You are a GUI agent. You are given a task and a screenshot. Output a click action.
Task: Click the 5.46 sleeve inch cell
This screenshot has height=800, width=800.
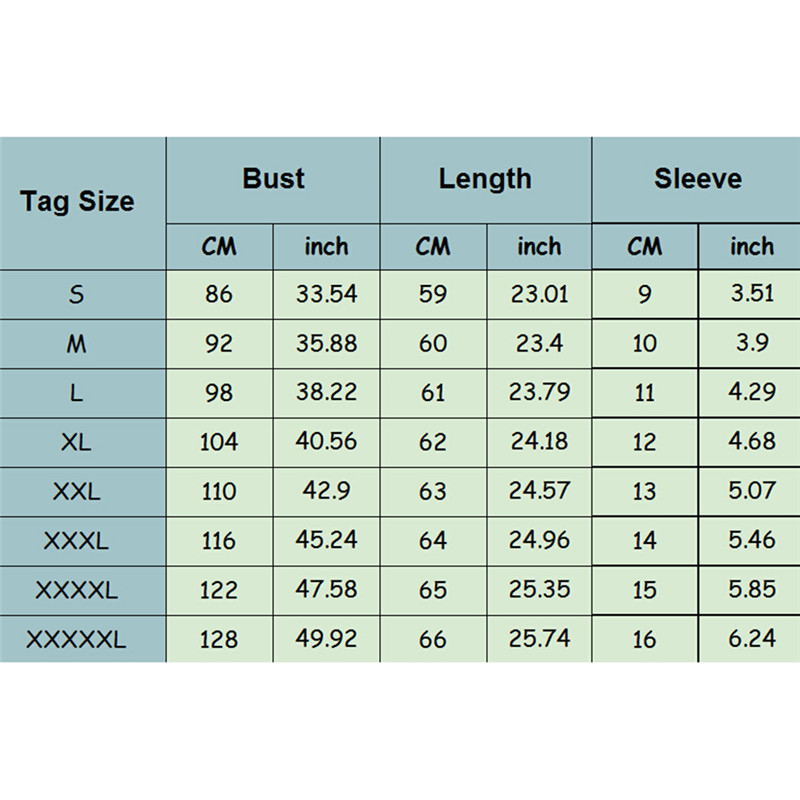(752, 541)
